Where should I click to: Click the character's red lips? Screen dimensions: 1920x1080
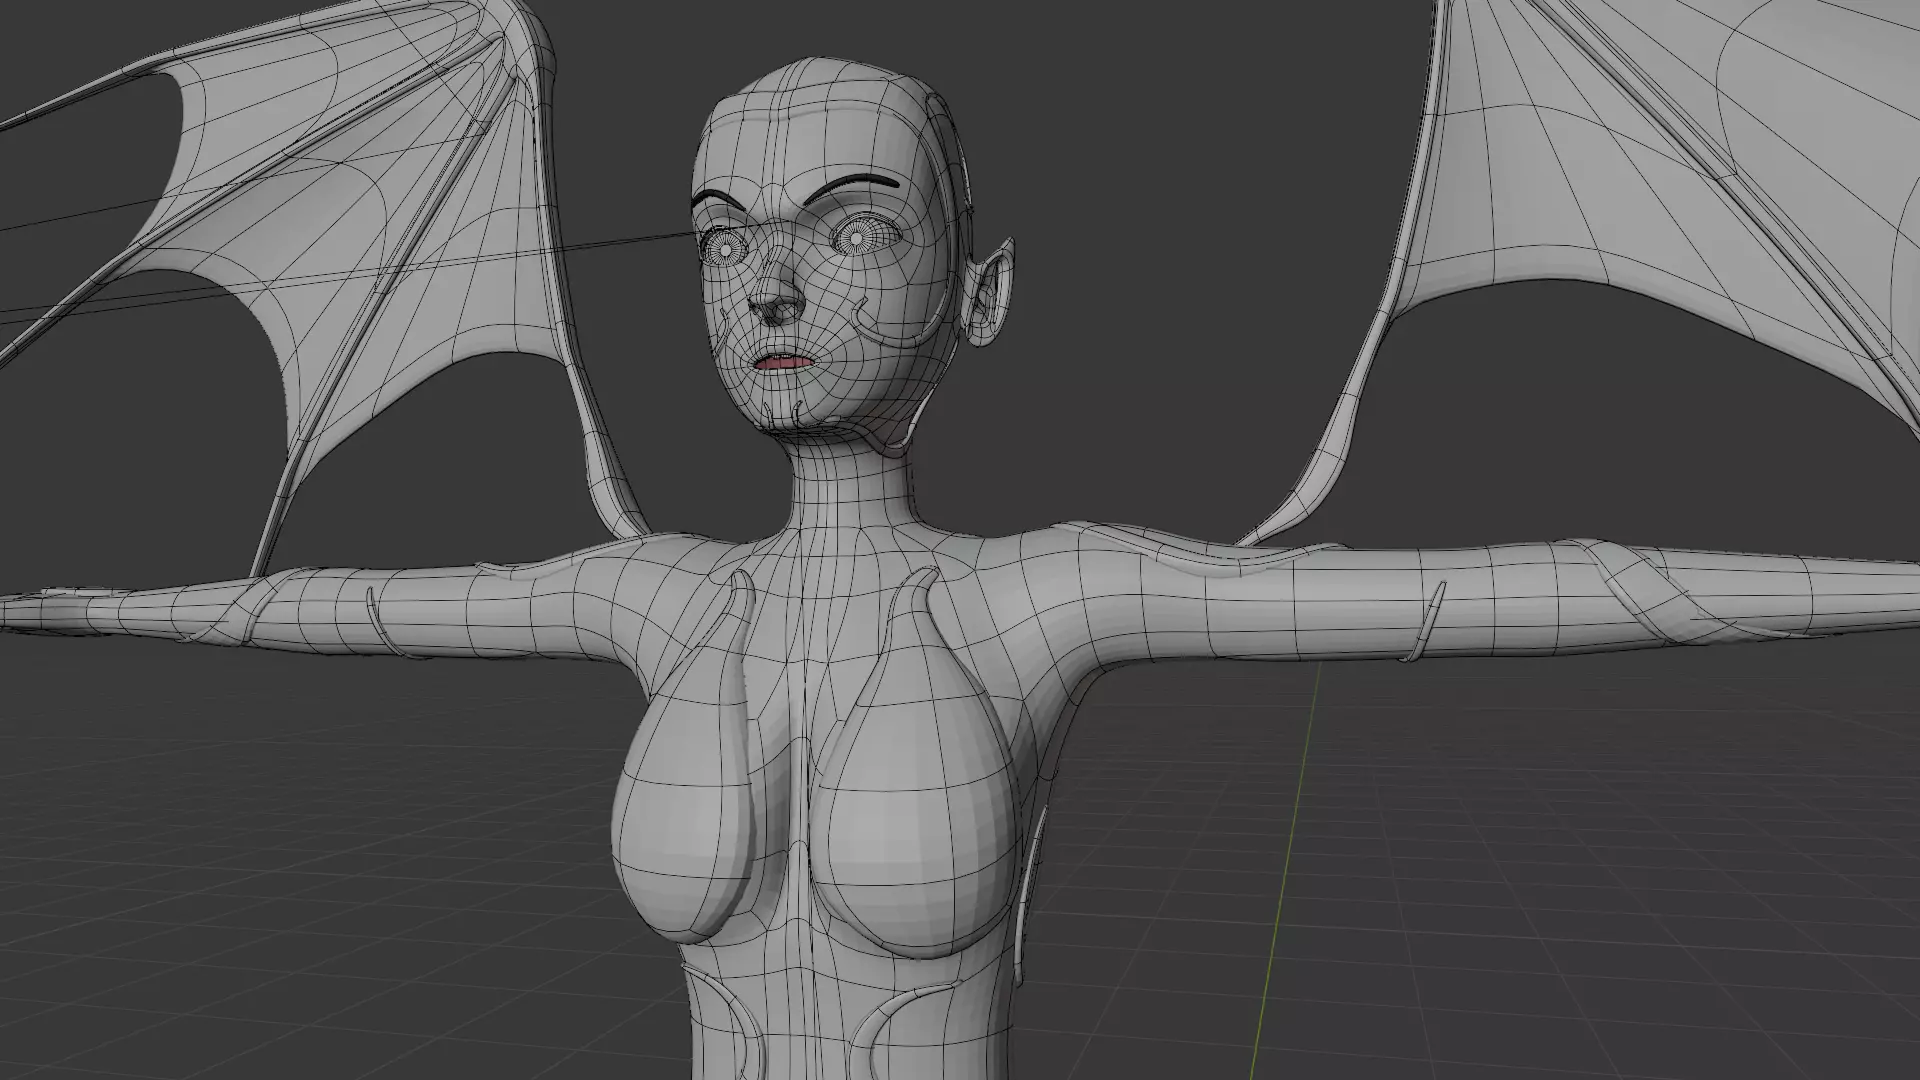click(784, 363)
